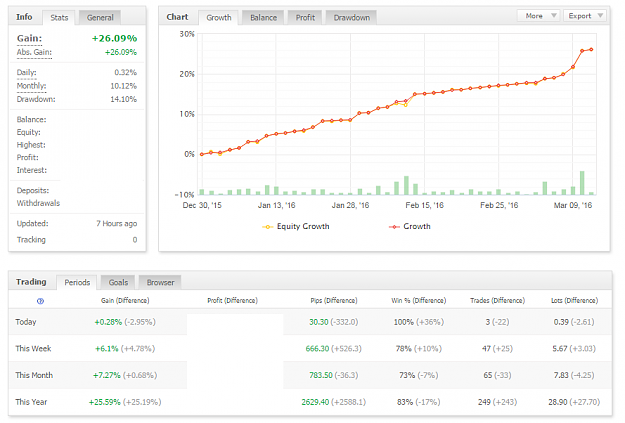Click the 0.32% daily value
The width and height of the screenshot is (625, 423).
[126, 73]
